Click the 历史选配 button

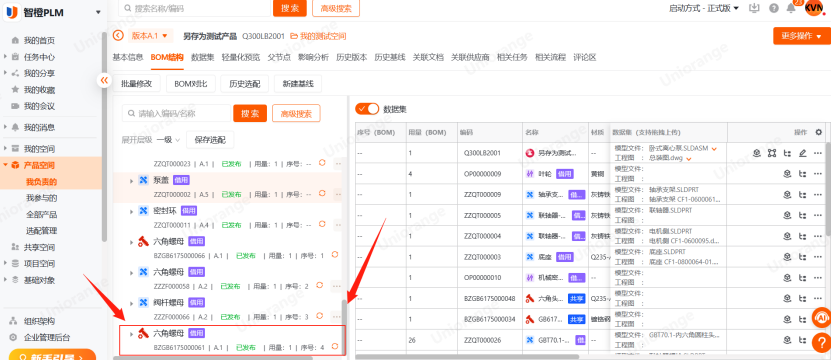[244, 84]
